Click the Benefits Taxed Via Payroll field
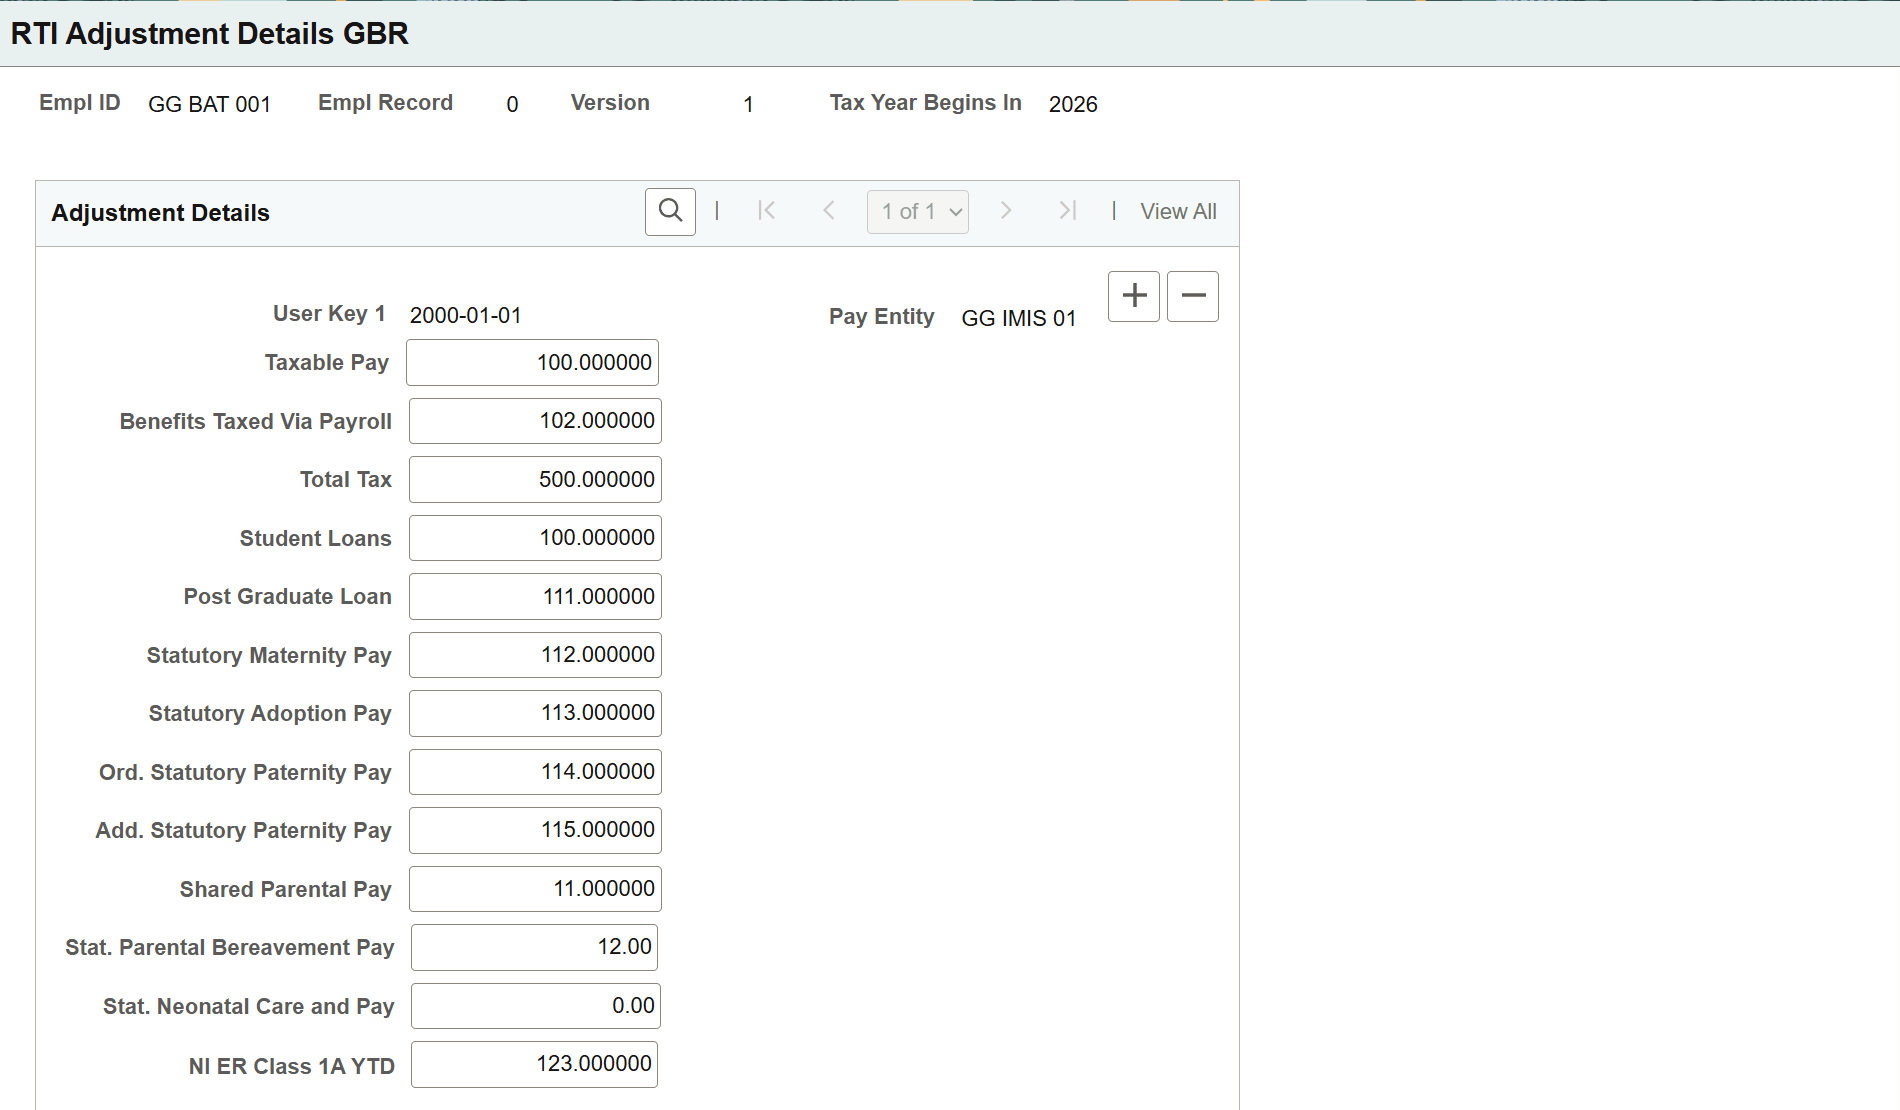The width and height of the screenshot is (1900, 1110). pyautogui.click(x=535, y=421)
